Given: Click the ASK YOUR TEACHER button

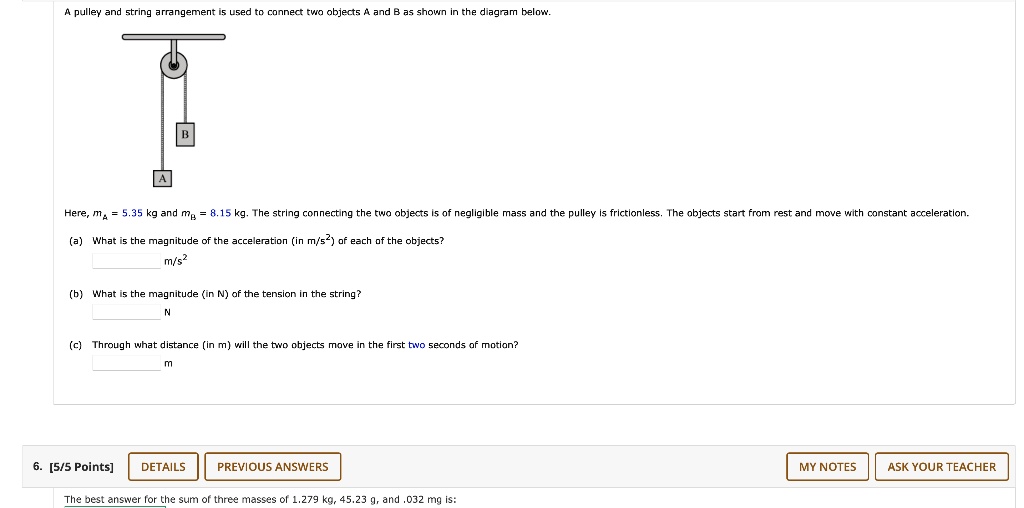Looking at the screenshot, I should (941, 467).
